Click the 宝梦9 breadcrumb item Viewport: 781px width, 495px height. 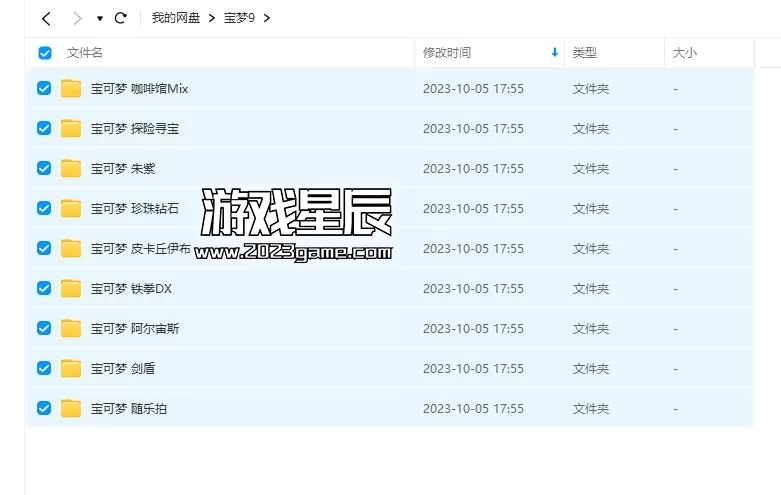(x=239, y=18)
